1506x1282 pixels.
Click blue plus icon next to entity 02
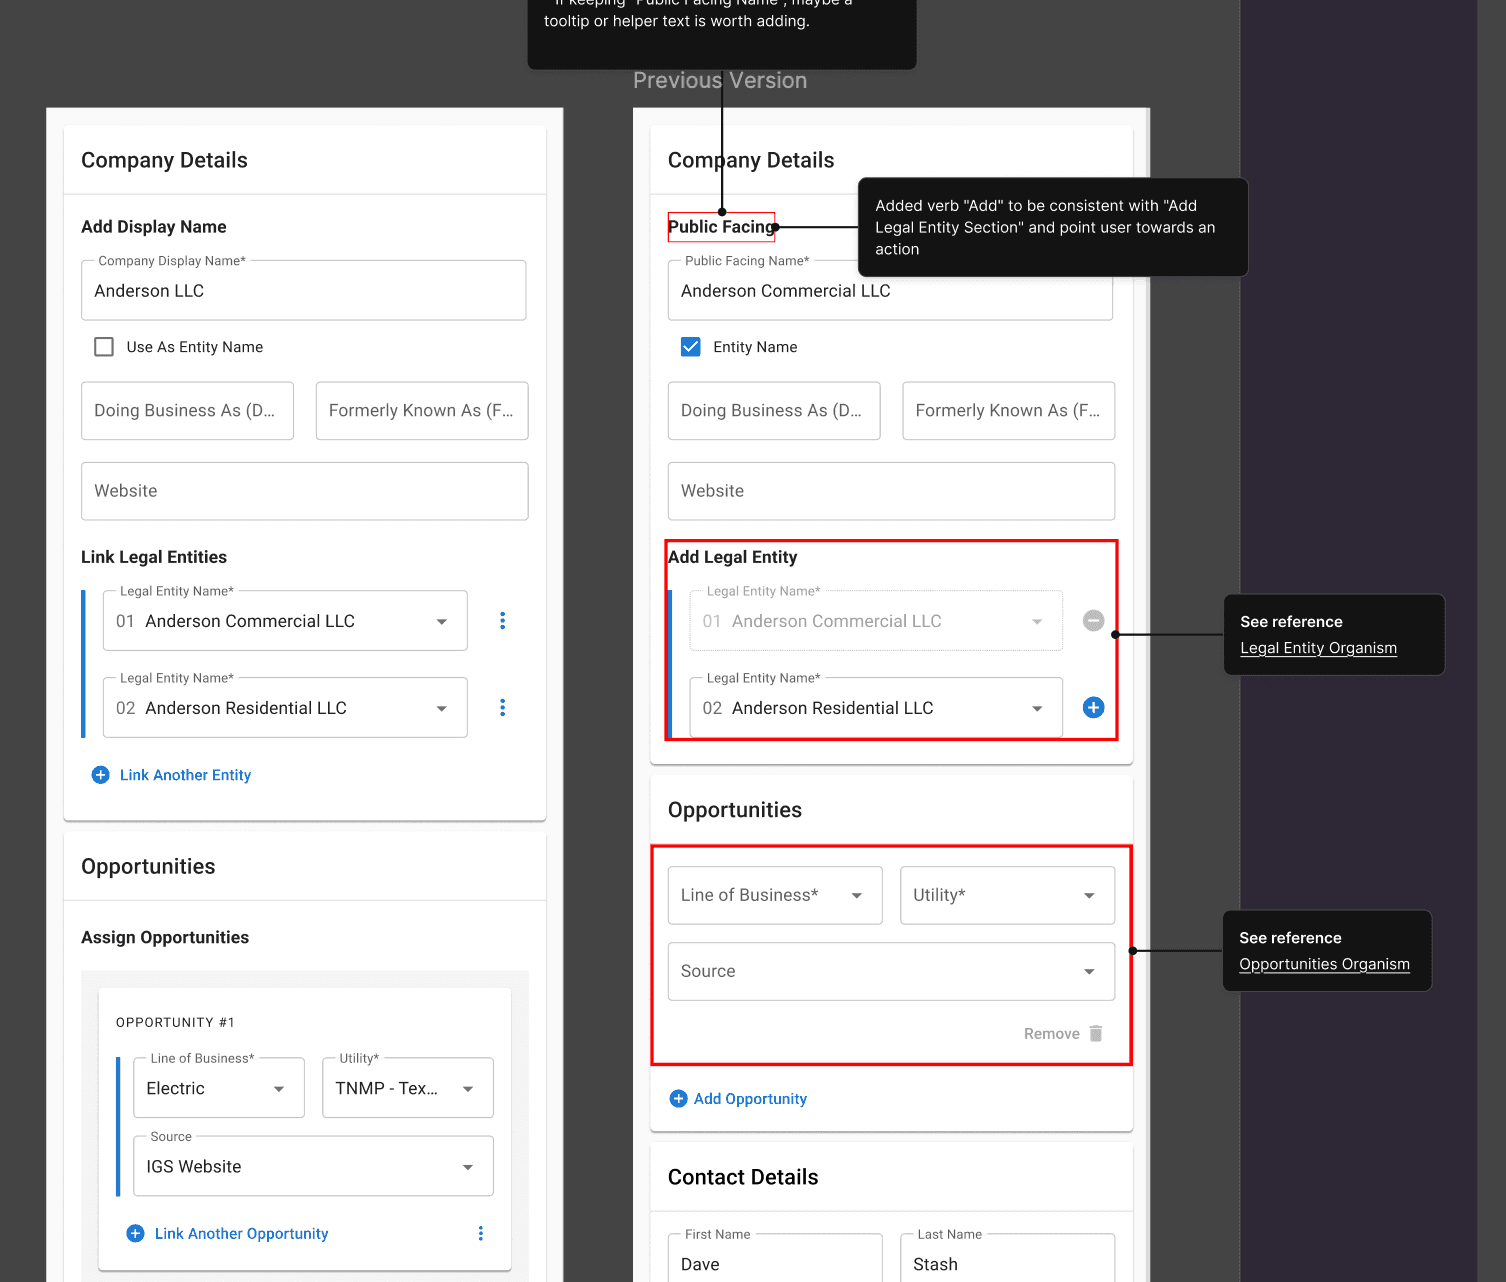[1094, 708]
